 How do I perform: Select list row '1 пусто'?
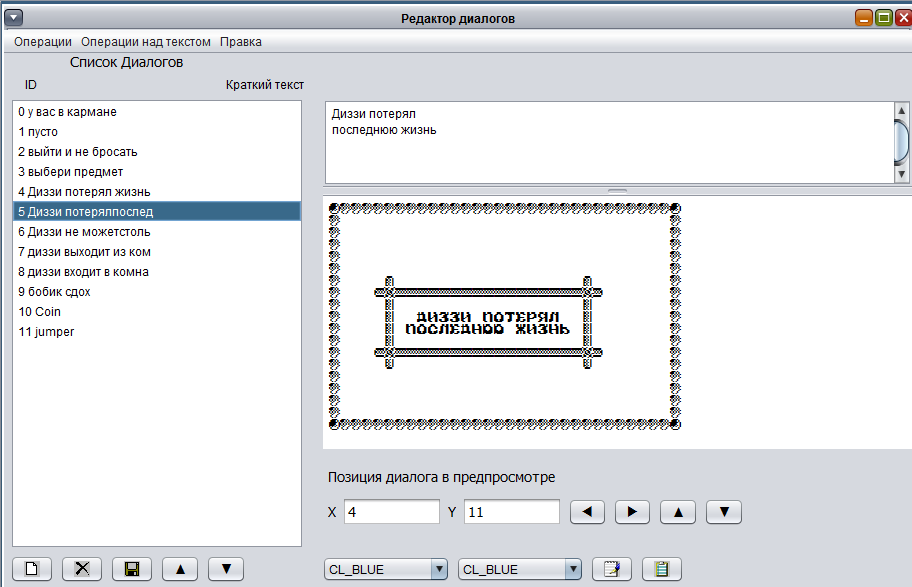pos(156,131)
